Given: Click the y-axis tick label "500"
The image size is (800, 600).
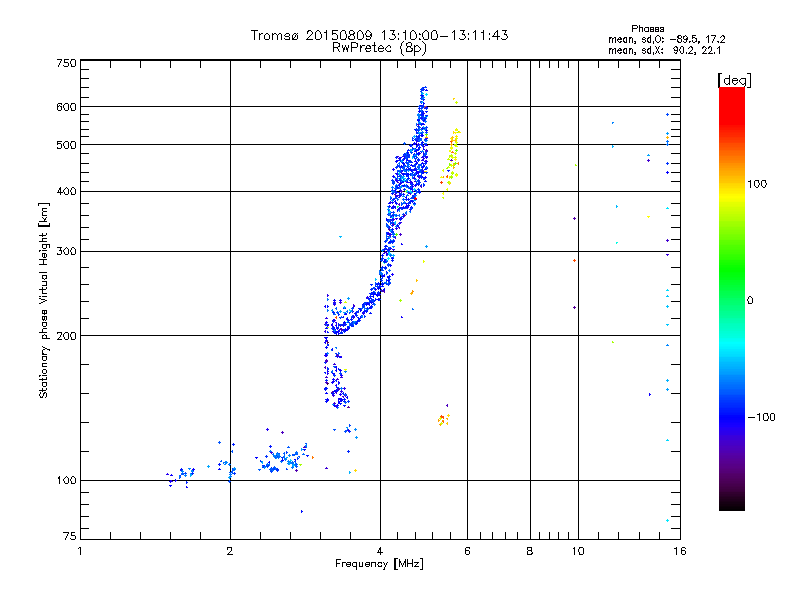Looking at the screenshot, I should (x=66, y=145).
